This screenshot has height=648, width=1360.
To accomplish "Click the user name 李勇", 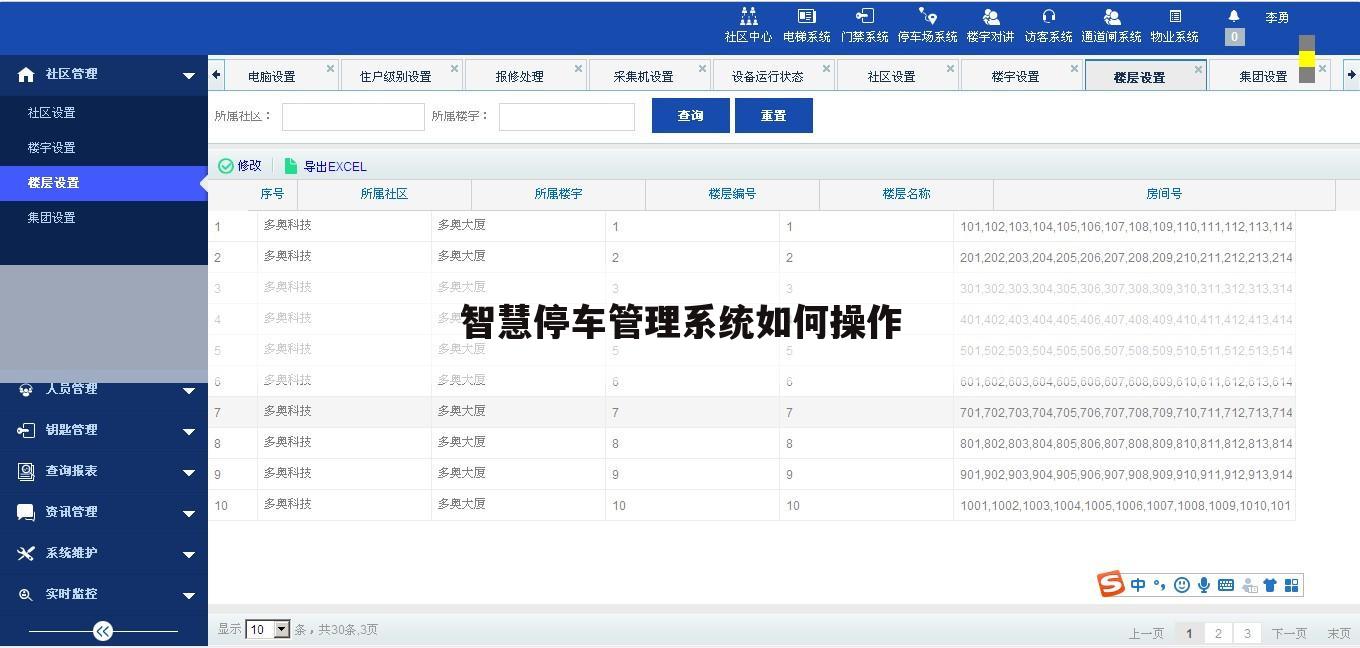I will click(x=1277, y=18).
